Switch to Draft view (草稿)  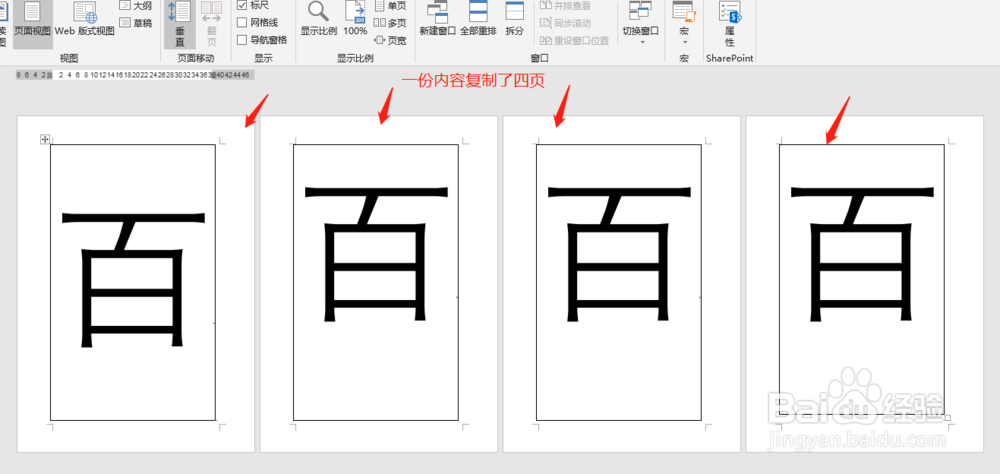tap(135, 23)
